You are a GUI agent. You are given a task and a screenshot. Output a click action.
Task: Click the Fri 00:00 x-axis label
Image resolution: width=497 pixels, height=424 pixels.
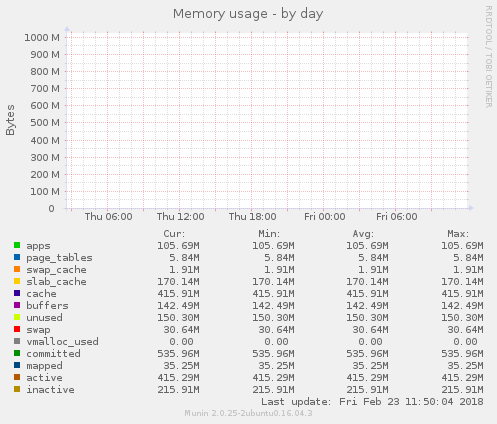point(324,217)
